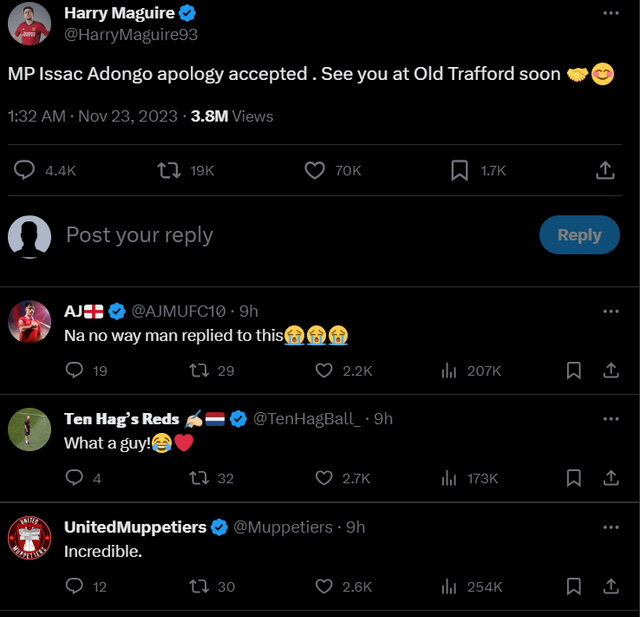Open the @TenHagBall_ profile link
Image resolution: width=640 pixels, height=617 pixels.
click(306, 419)
